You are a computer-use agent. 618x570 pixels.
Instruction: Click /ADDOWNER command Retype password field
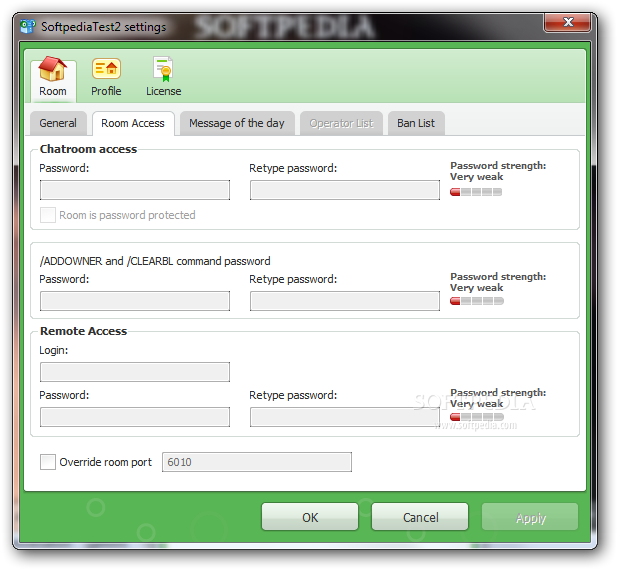coord(345,301)
